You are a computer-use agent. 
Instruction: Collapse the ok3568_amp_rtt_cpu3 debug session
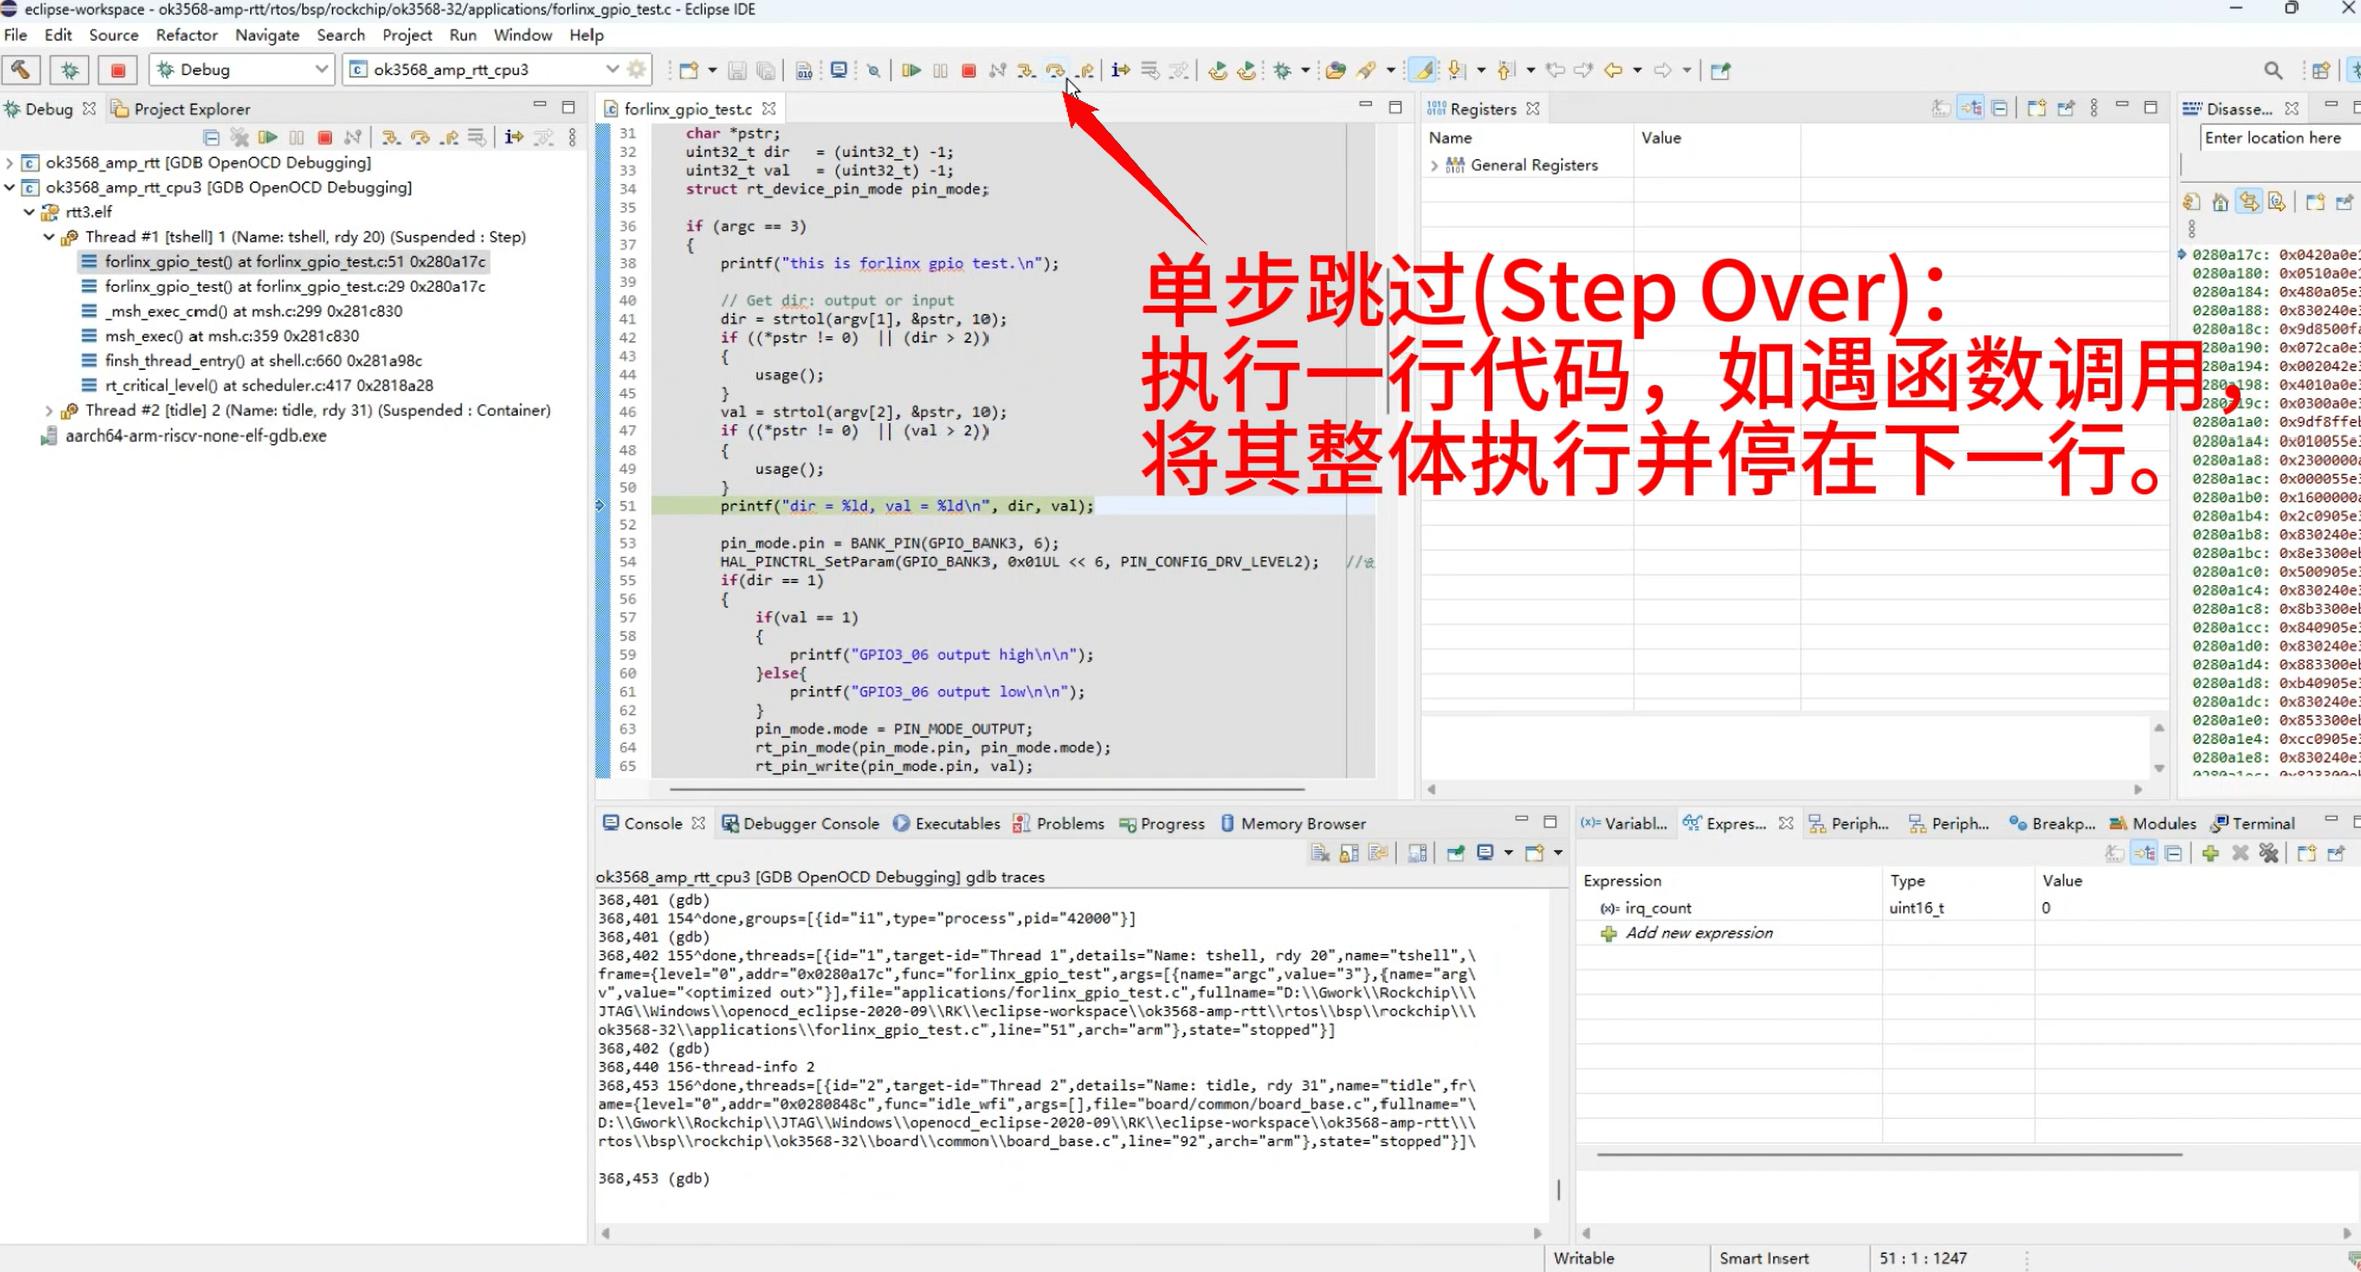point(10,187)
